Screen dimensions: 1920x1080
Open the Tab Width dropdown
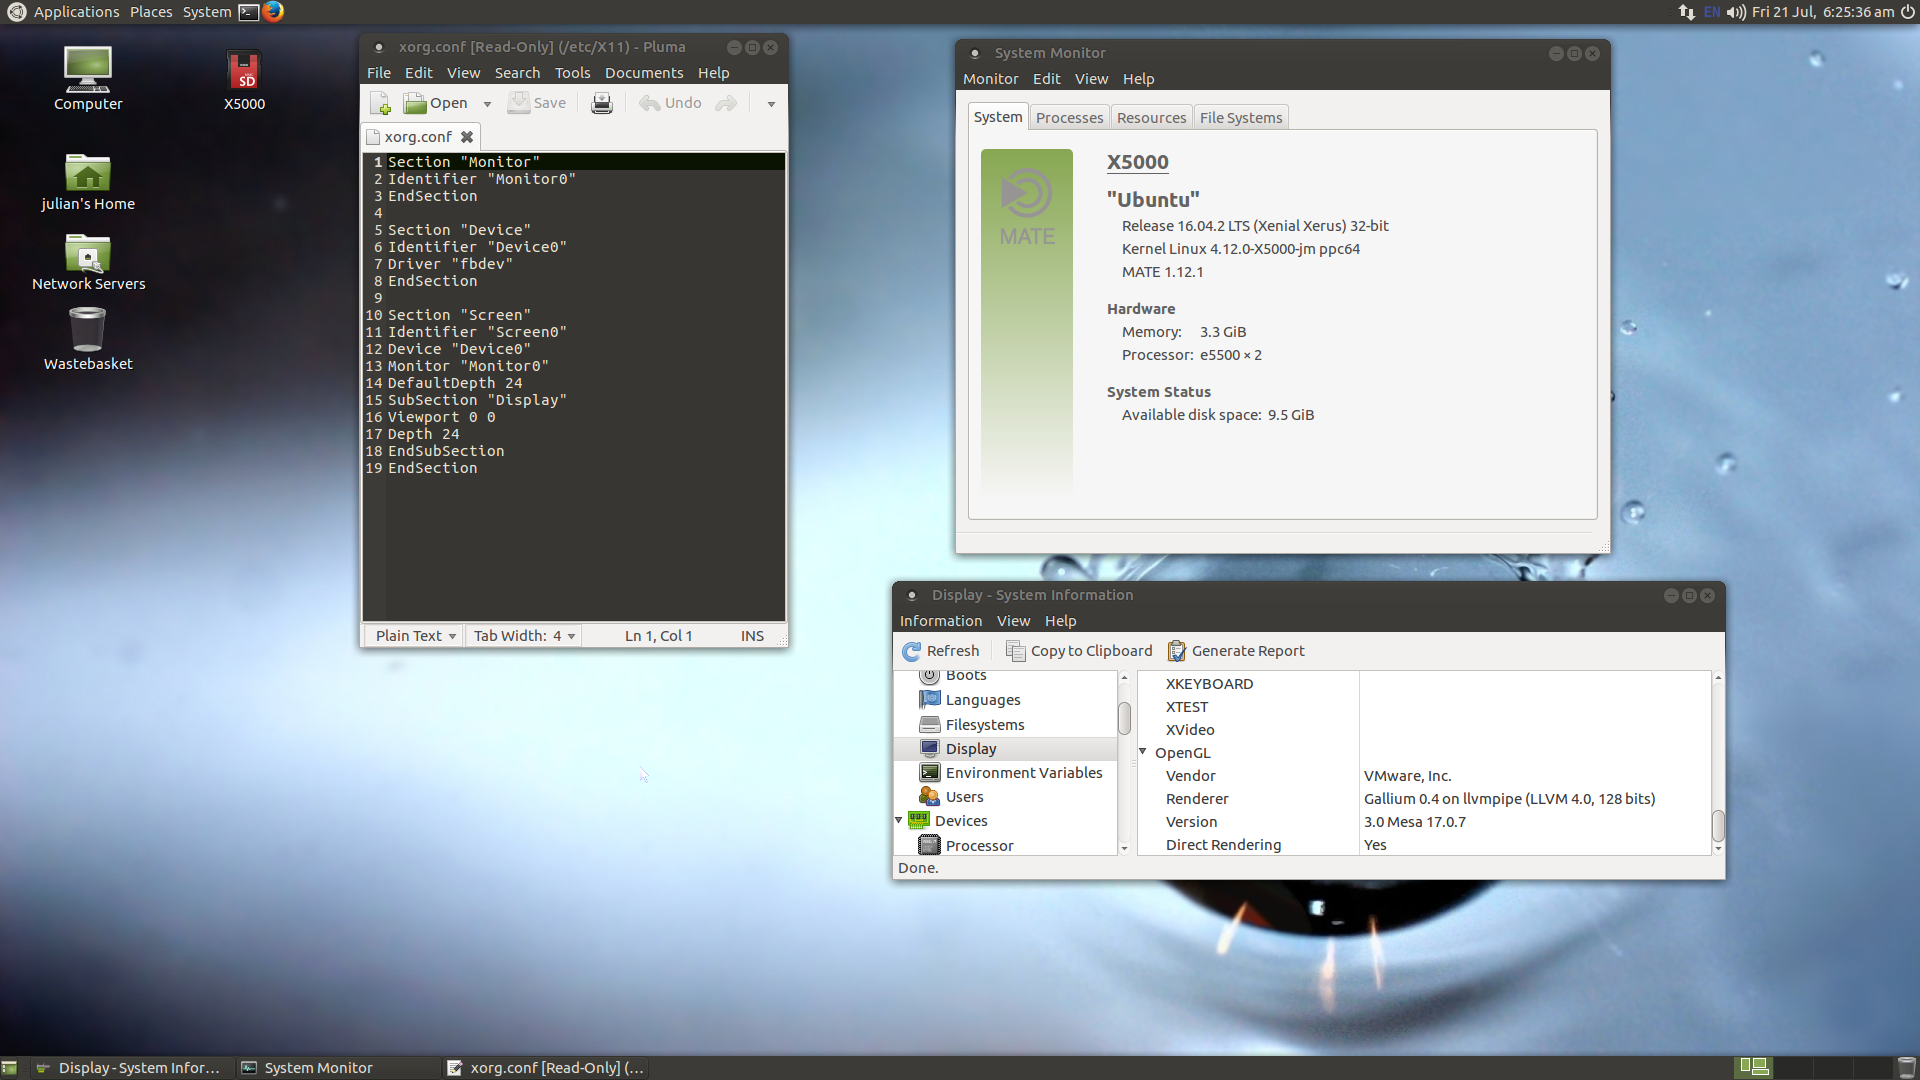pos(524,636)
